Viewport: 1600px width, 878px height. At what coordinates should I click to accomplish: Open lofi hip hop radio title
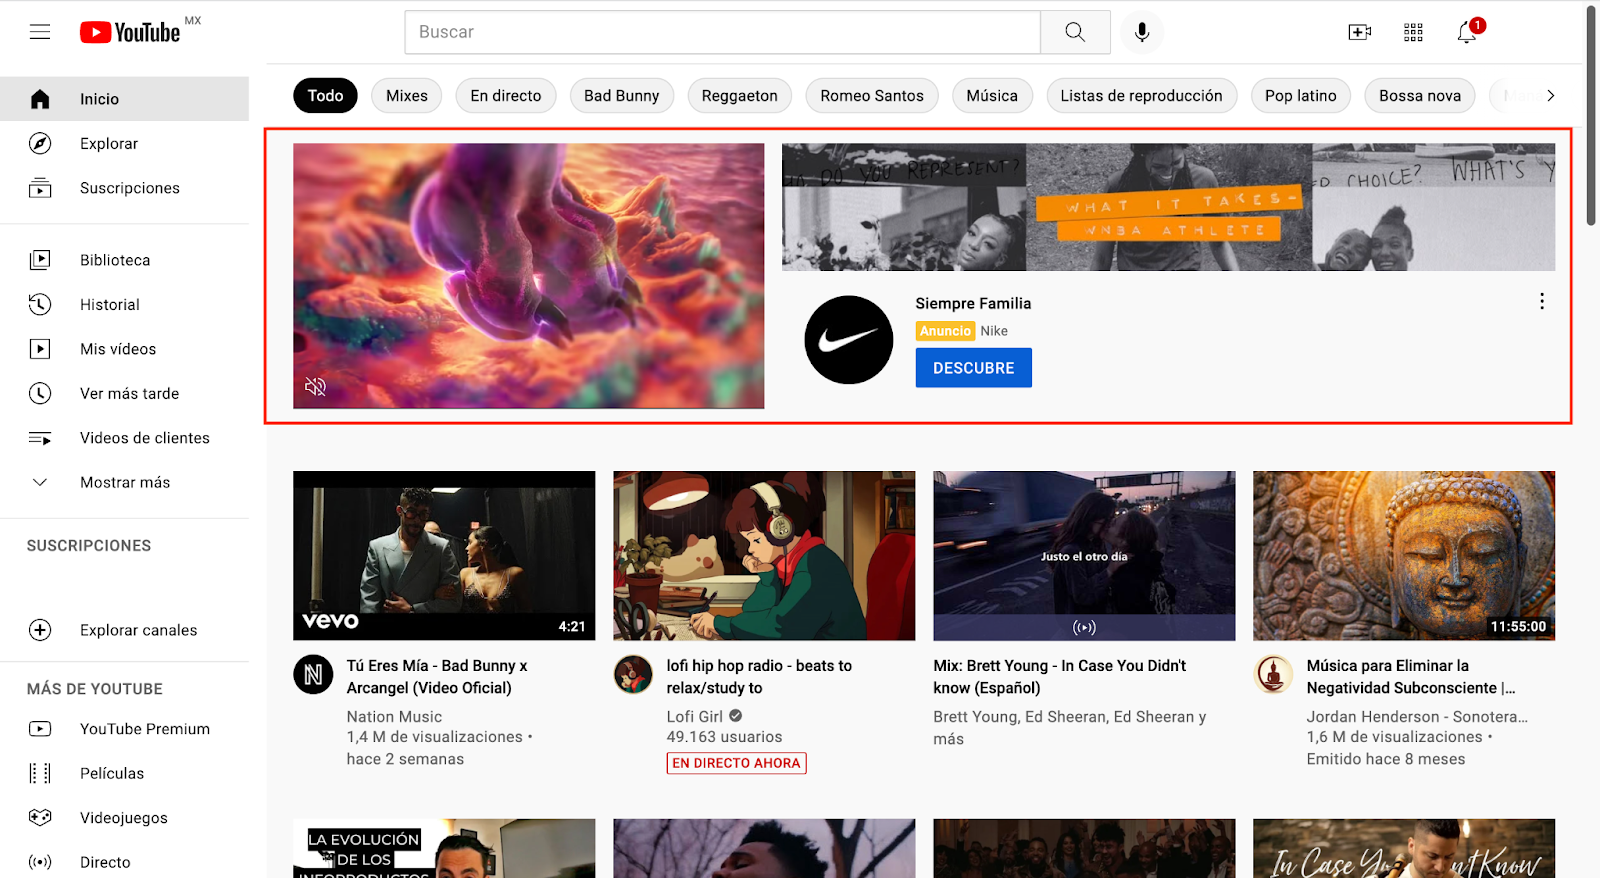(x=759, y=677)
